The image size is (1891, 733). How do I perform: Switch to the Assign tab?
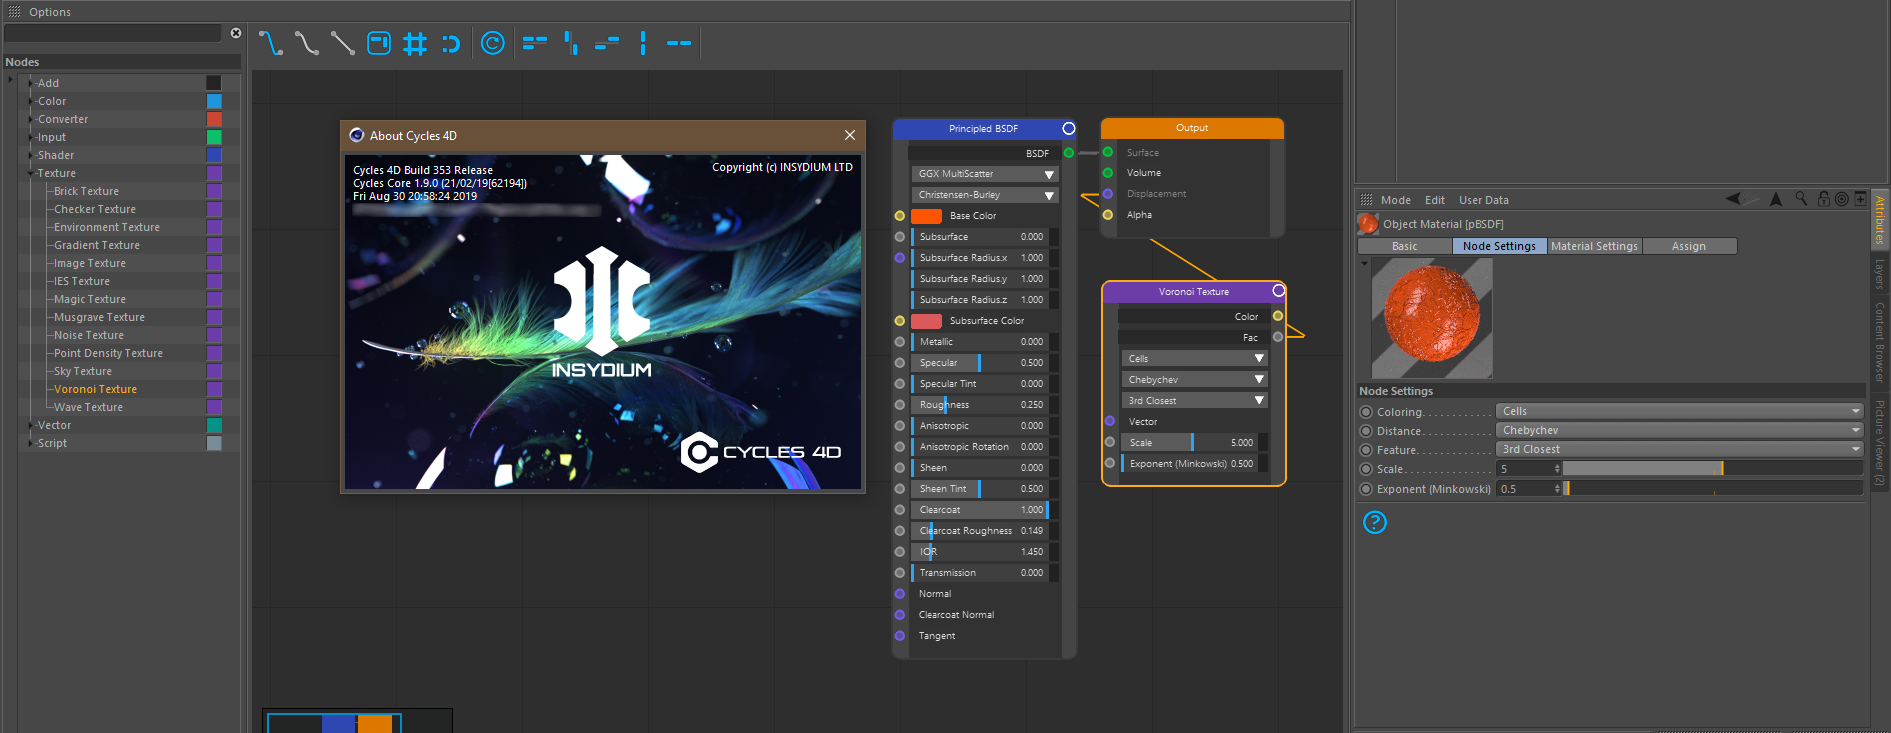(x=1689, y=246)
